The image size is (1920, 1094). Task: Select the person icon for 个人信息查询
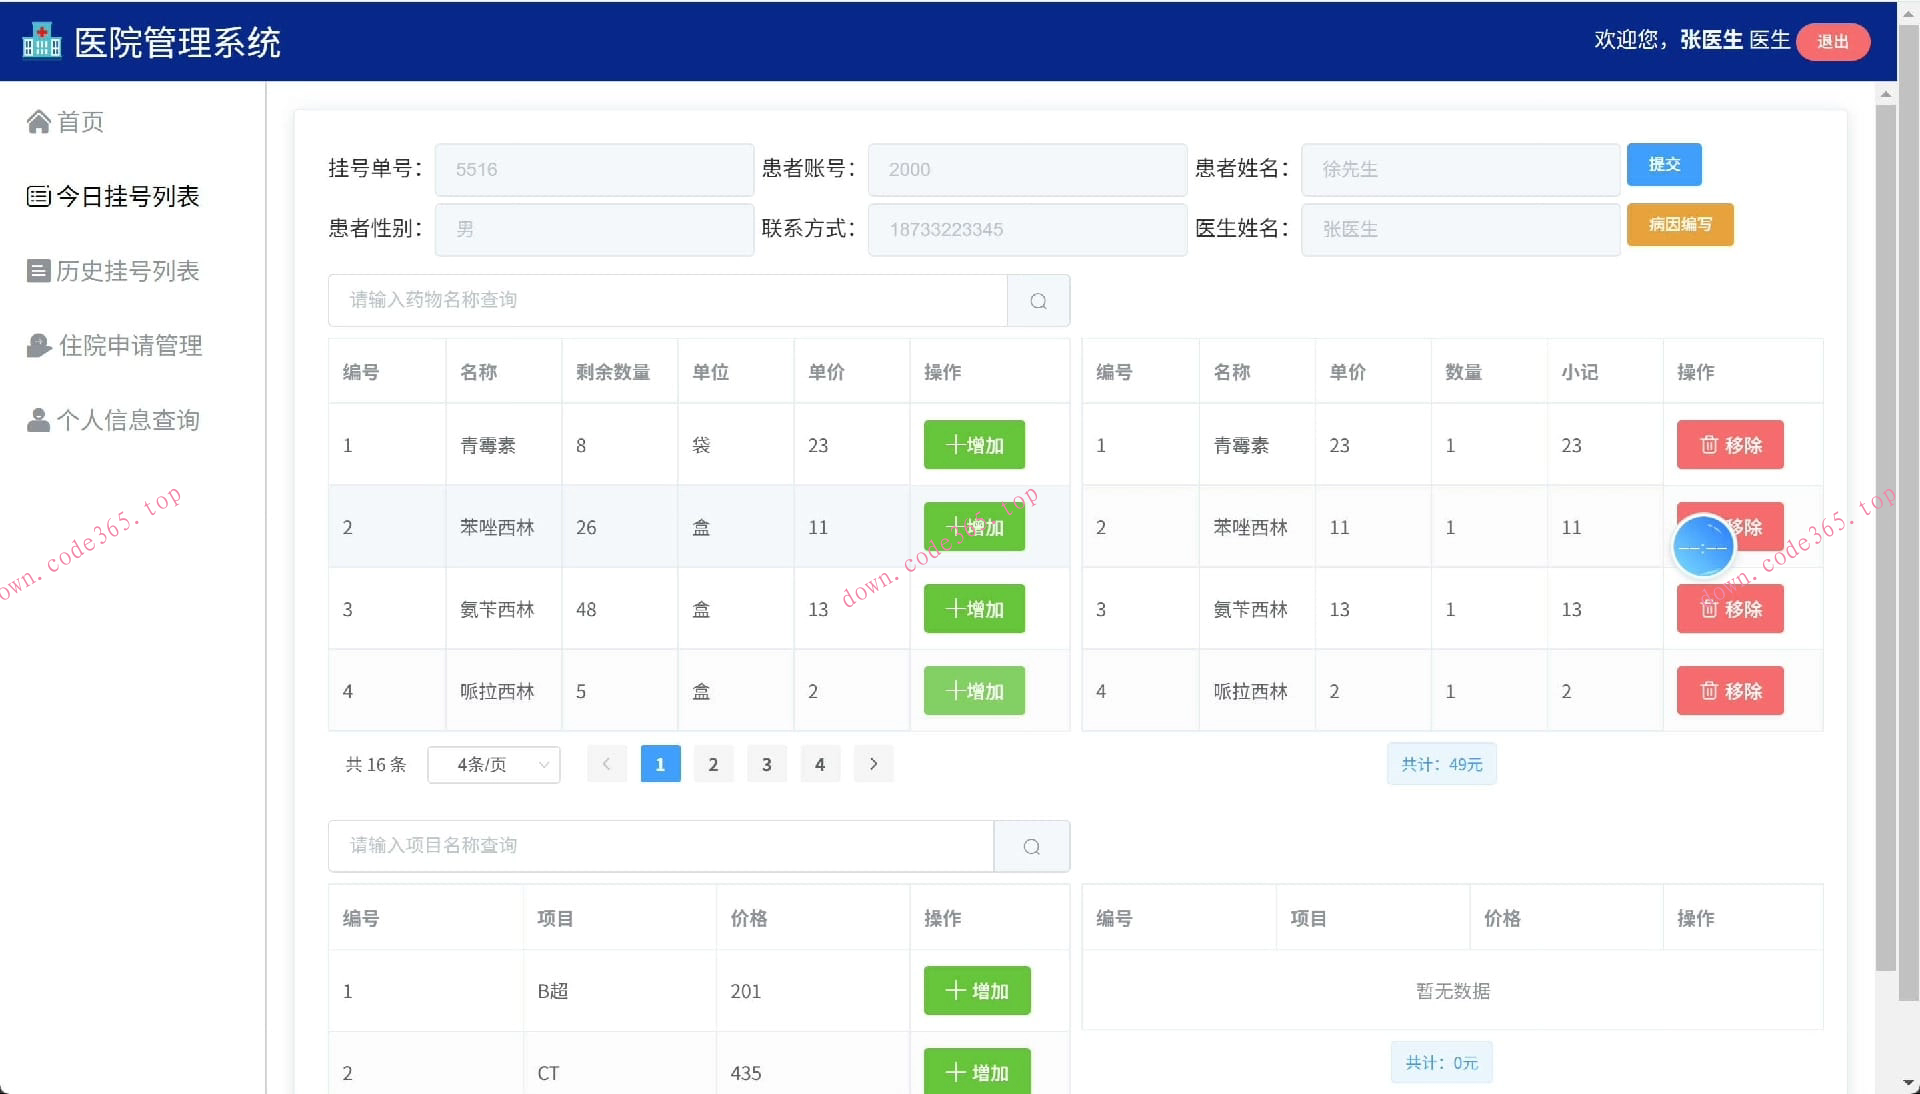tap(37, 420)
